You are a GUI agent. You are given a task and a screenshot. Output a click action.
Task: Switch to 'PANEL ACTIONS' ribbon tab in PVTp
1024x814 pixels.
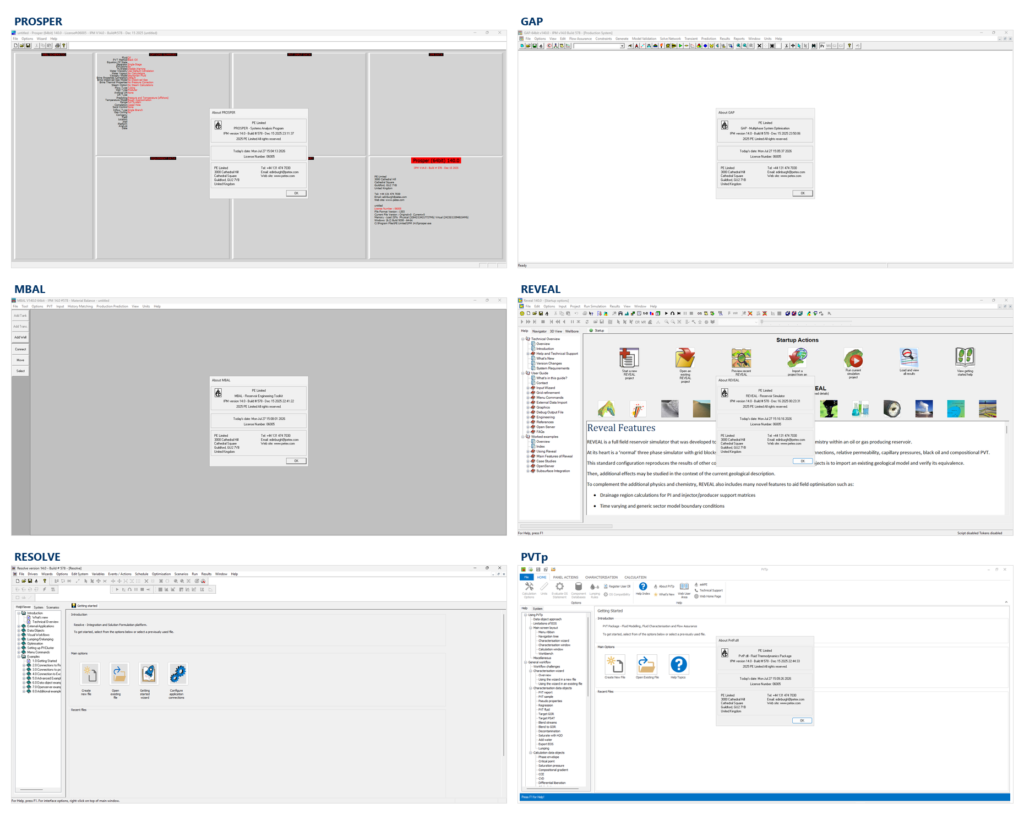(x=566, y=578)
